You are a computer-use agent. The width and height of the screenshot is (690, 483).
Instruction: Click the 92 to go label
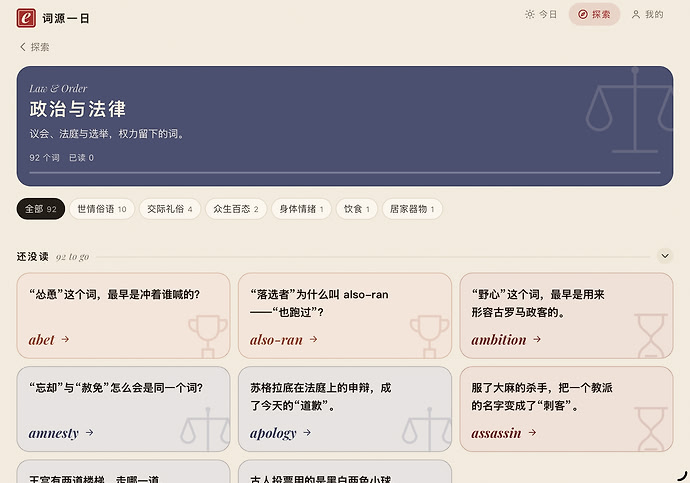(72, 256)
